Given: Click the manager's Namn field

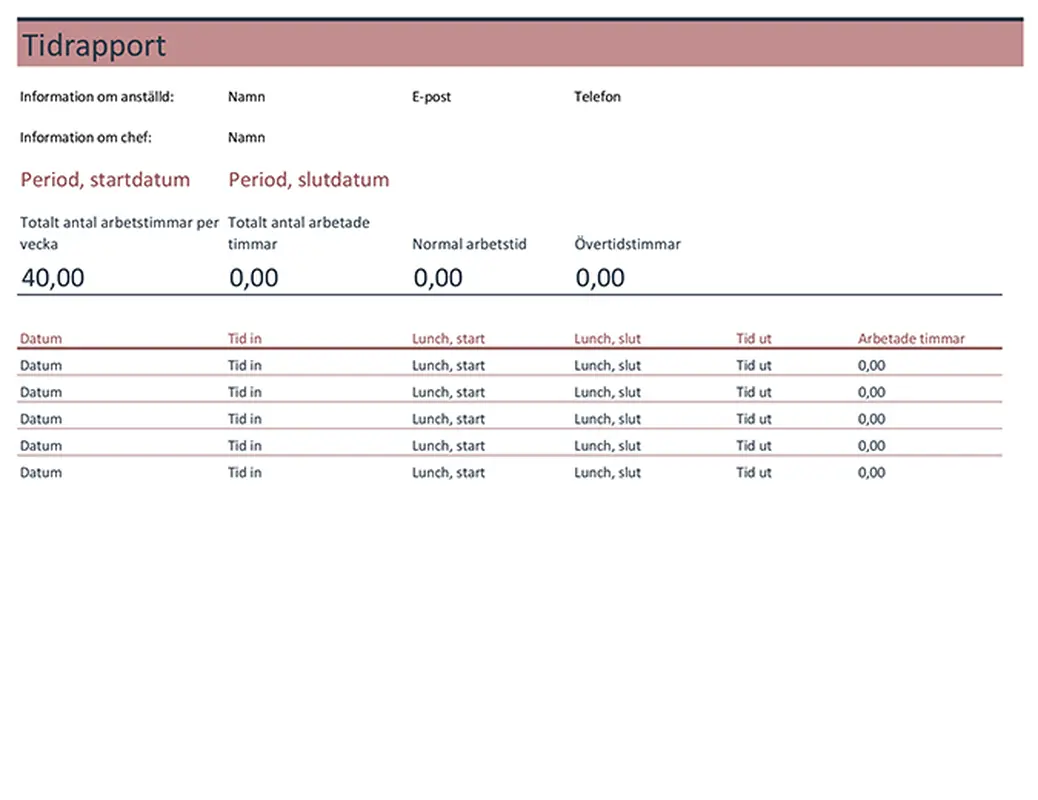Looking at the screenshot, I should 246,137.
